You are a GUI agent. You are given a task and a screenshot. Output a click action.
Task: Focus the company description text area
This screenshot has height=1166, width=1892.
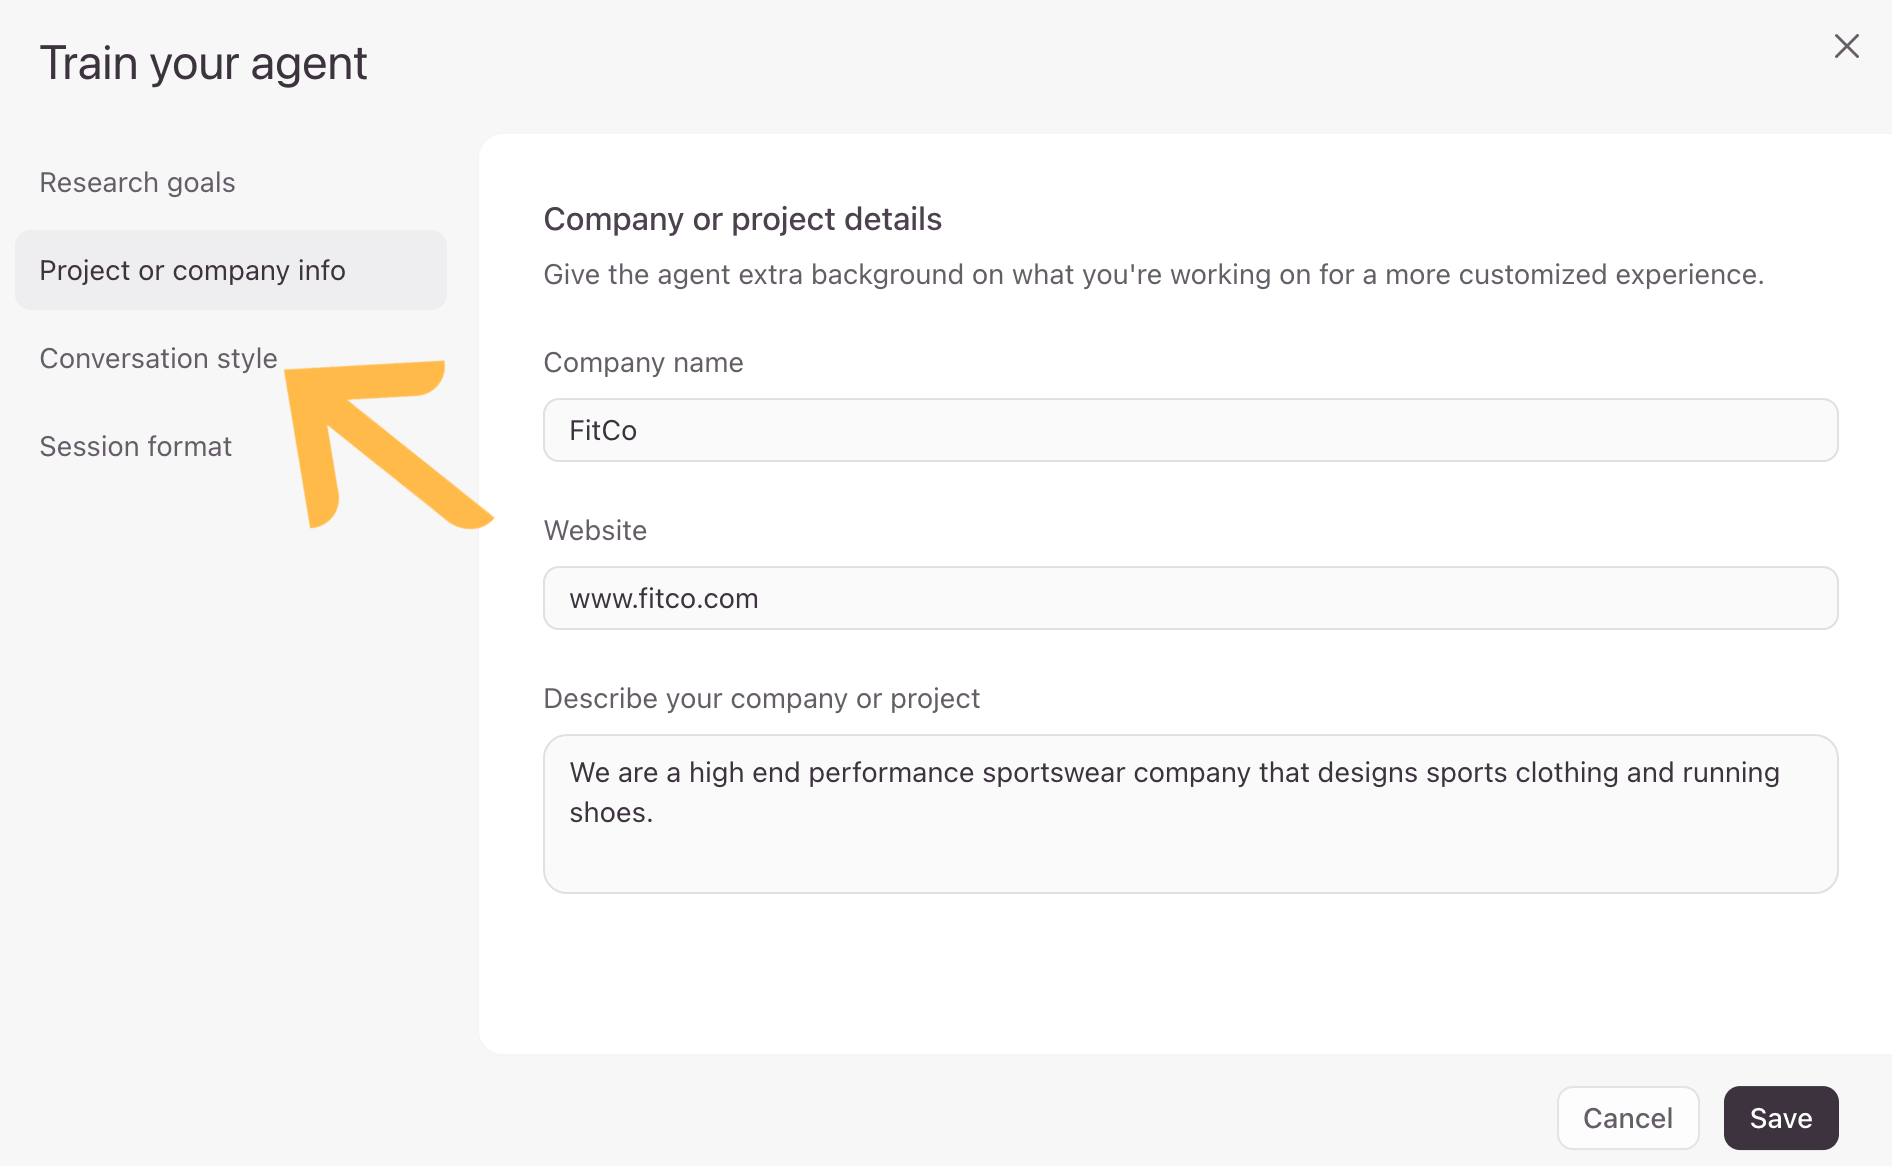click(1190, 814)
